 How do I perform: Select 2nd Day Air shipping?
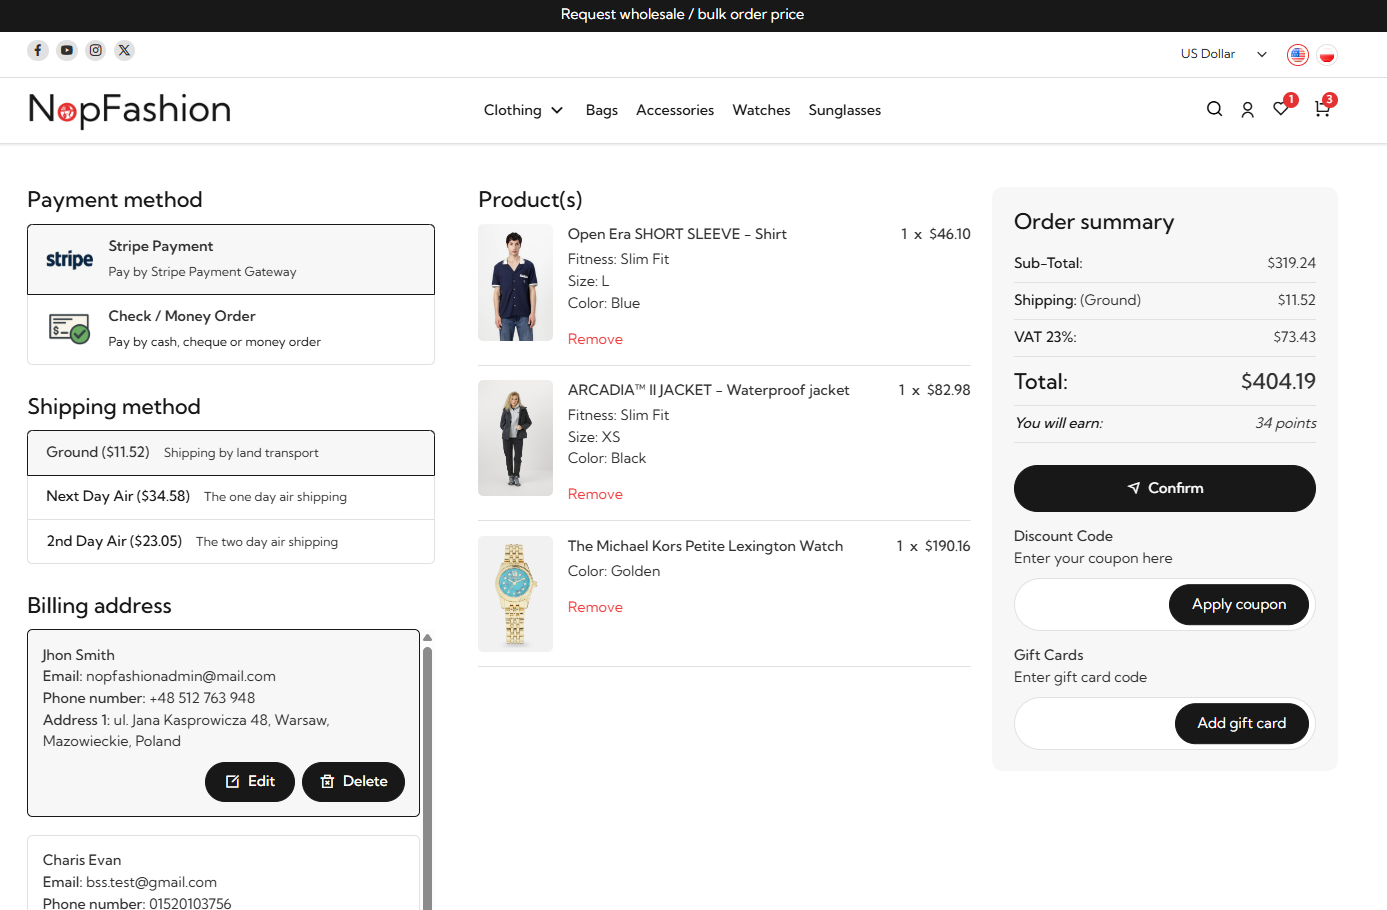[231, 541]
